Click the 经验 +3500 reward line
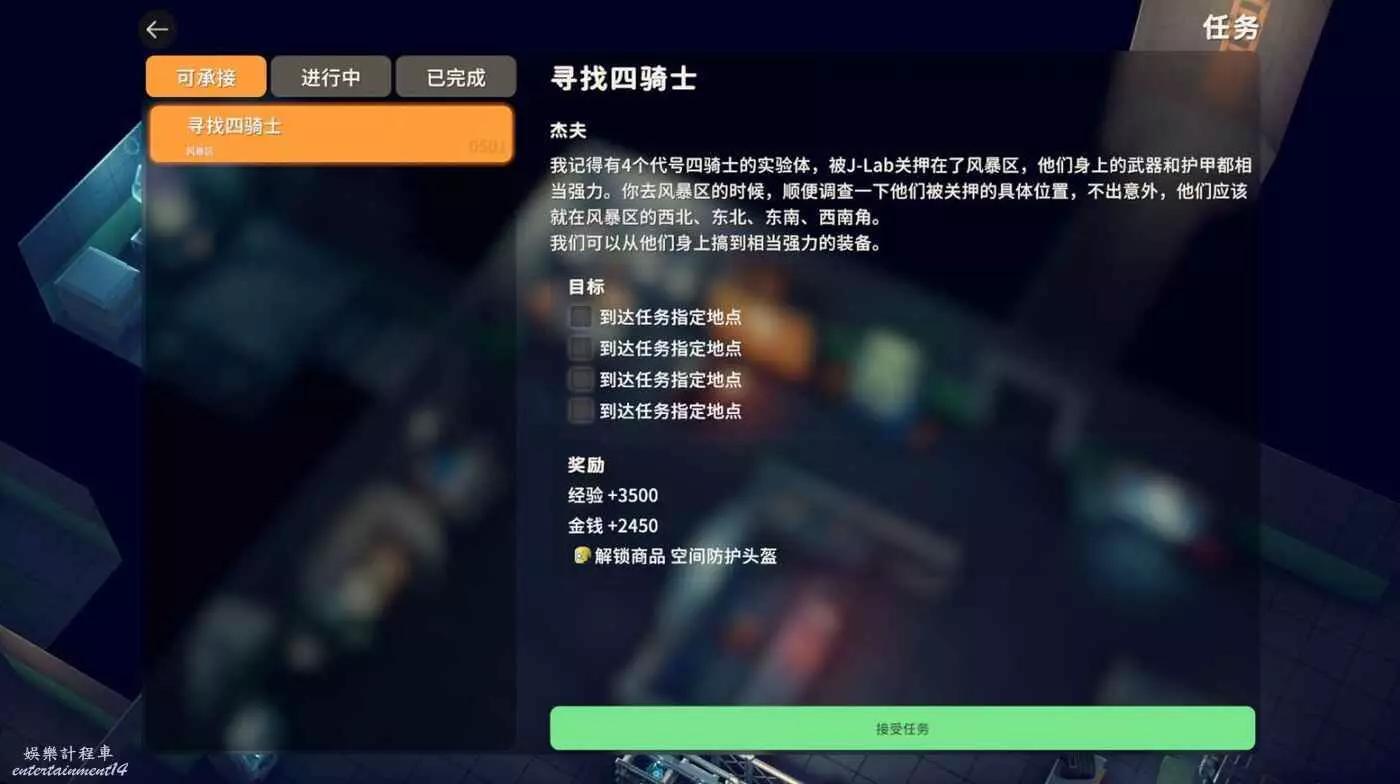This screenshot has height=784, width=1400. 613,495
